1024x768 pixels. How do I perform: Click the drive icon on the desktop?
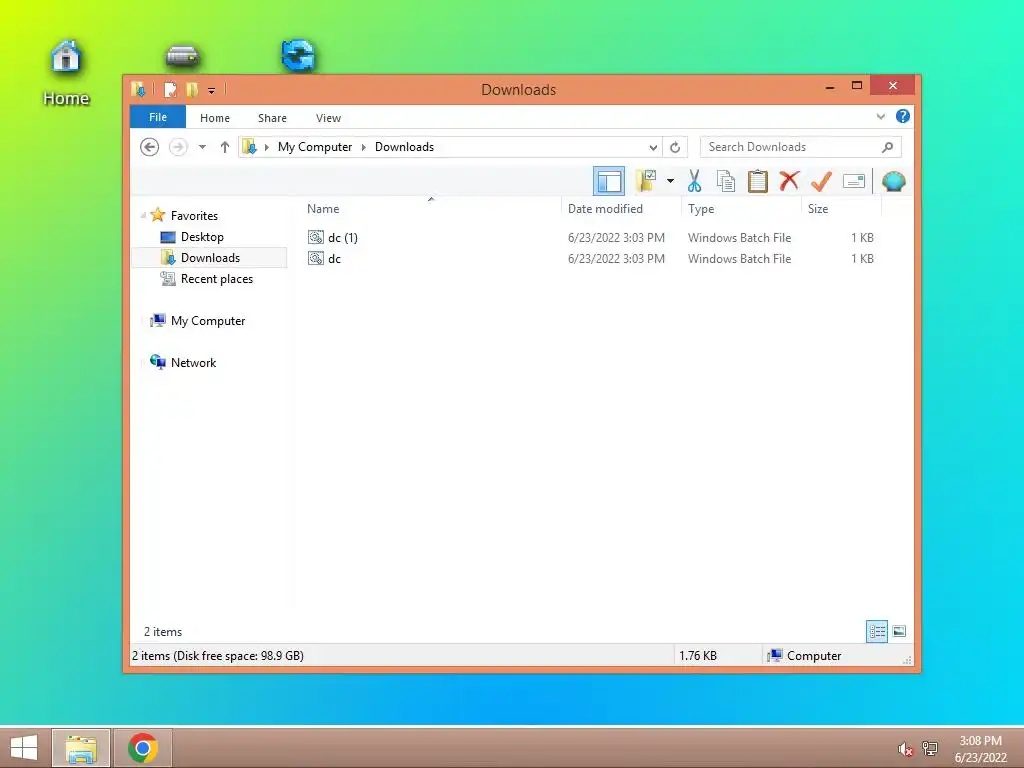[x=182, y=56]
